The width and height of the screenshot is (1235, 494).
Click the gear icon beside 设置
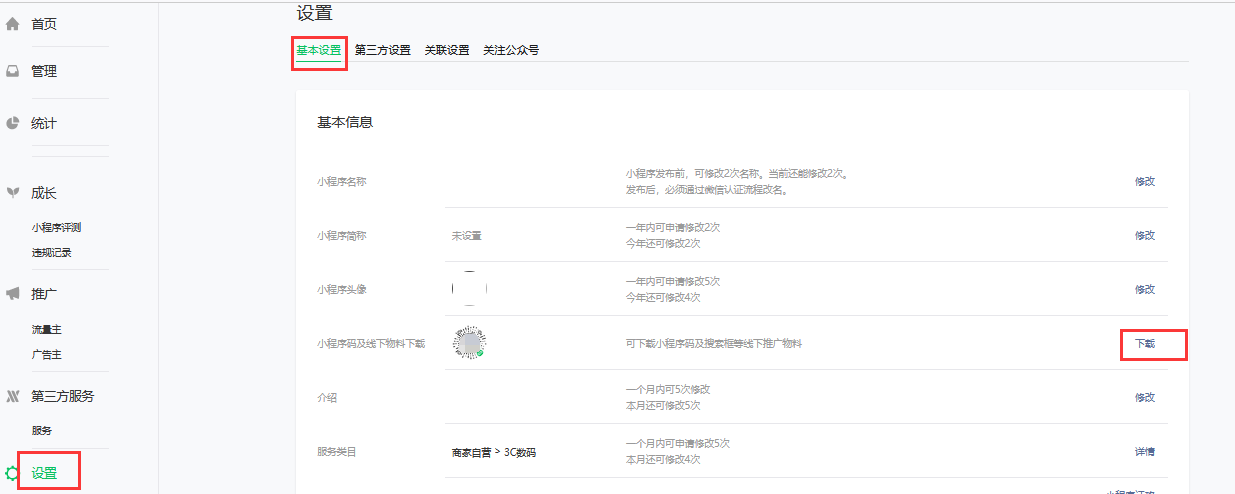(x=13, y=473)
